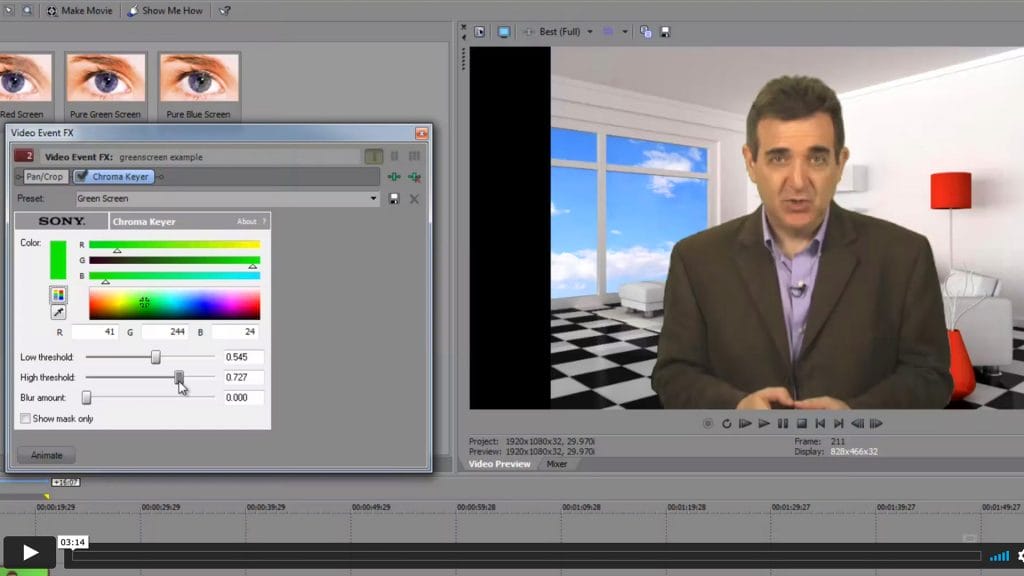
Task: Close the Video Event FX window
Action: 421,133
